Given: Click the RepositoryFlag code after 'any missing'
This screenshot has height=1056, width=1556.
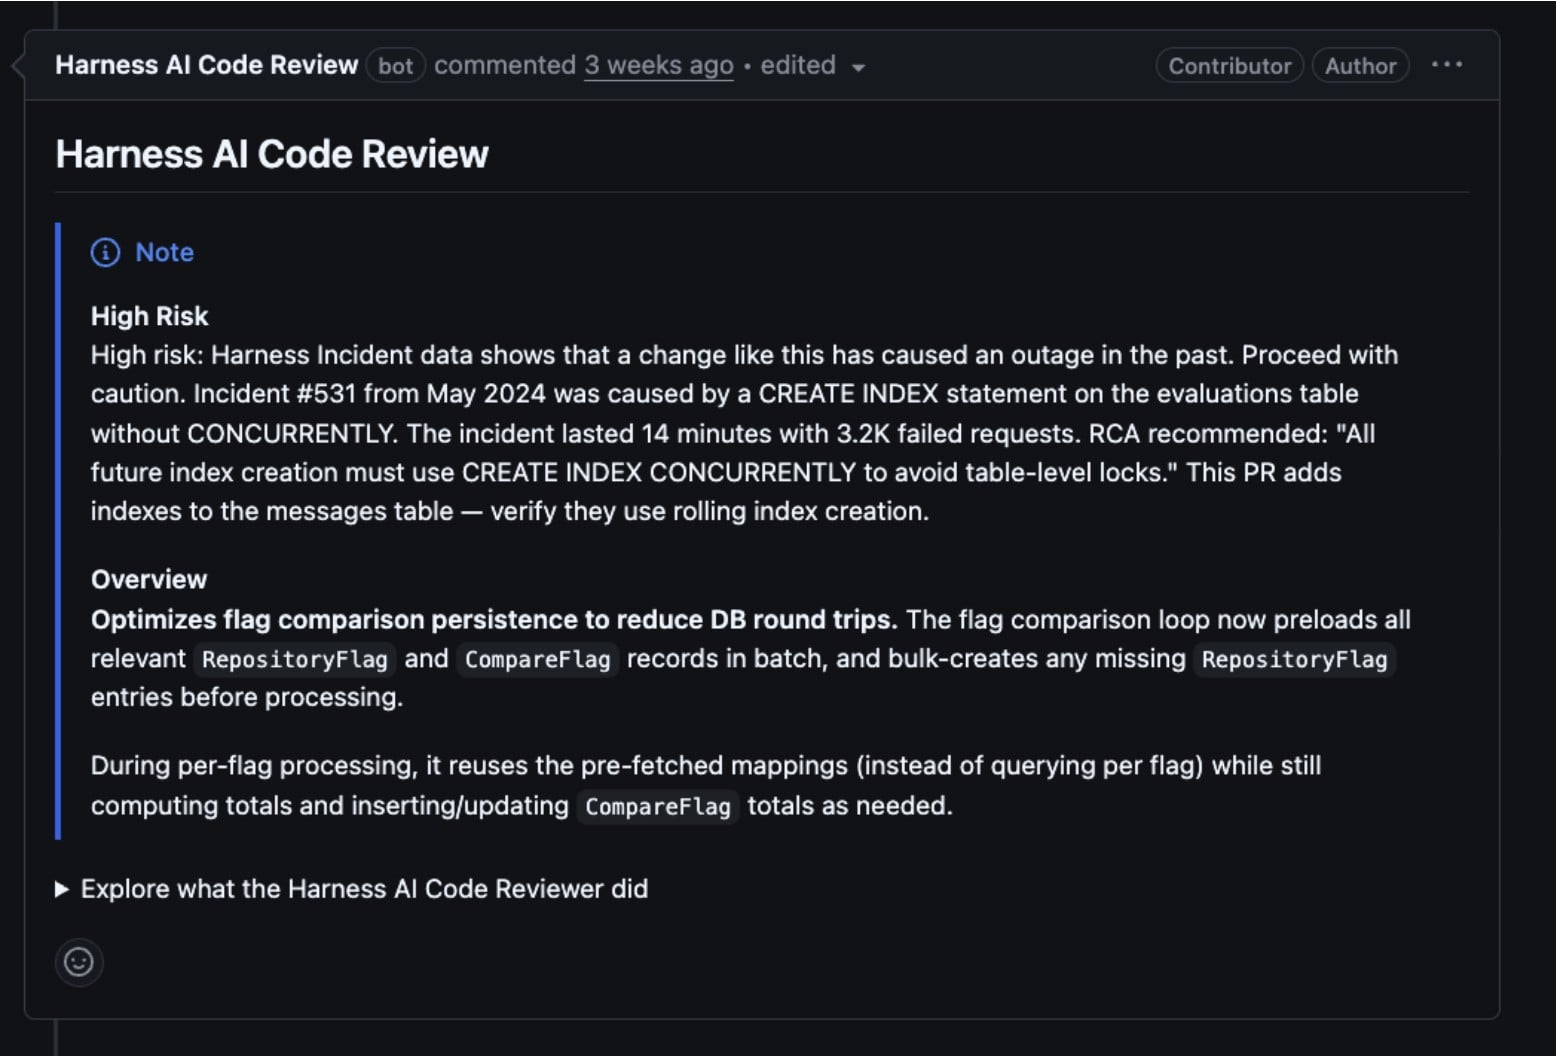Looking at the screenshot, I should 1295,660.
